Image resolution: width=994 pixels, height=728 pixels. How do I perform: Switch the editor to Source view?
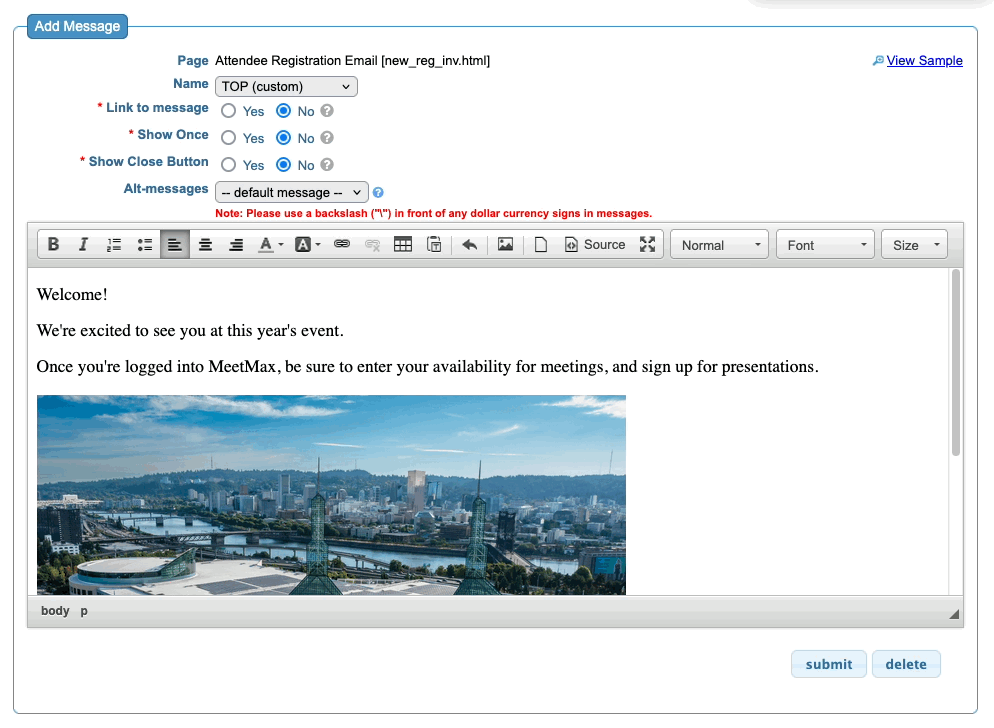point(595,245)
